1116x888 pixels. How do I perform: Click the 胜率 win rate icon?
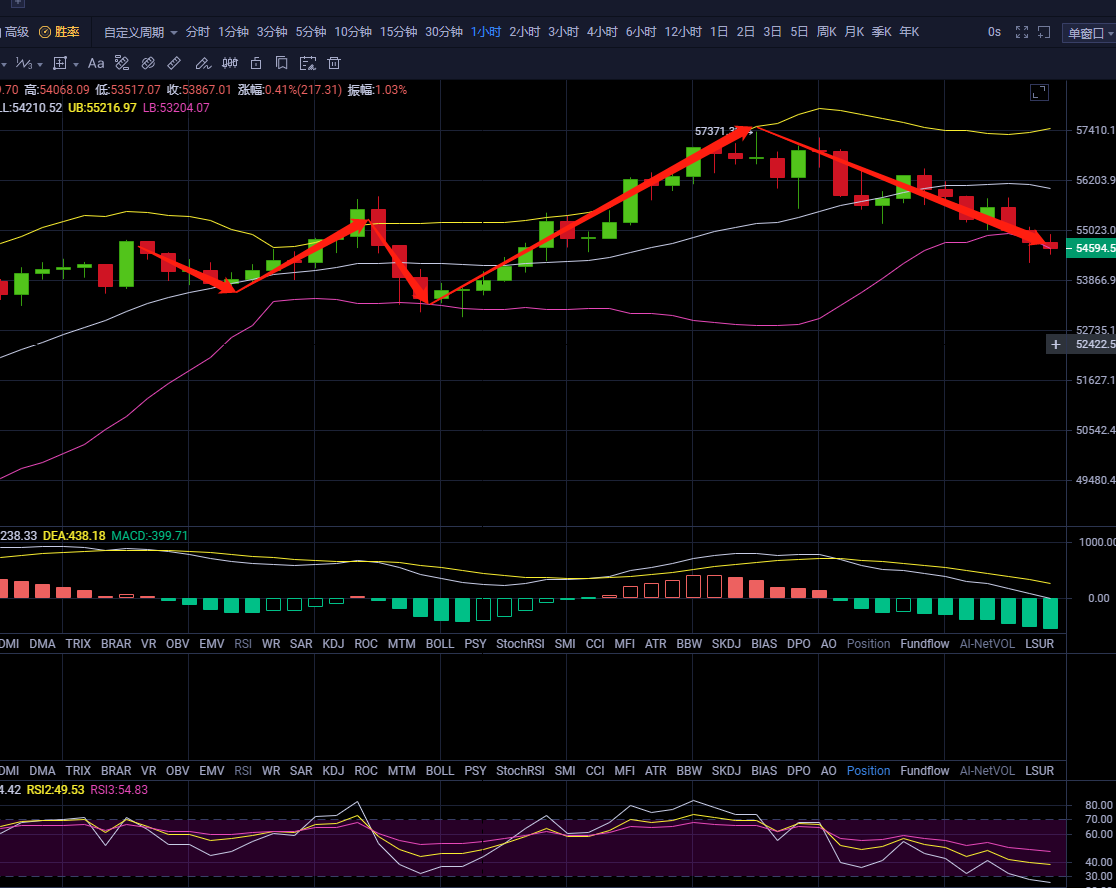[x=45, y=32]
